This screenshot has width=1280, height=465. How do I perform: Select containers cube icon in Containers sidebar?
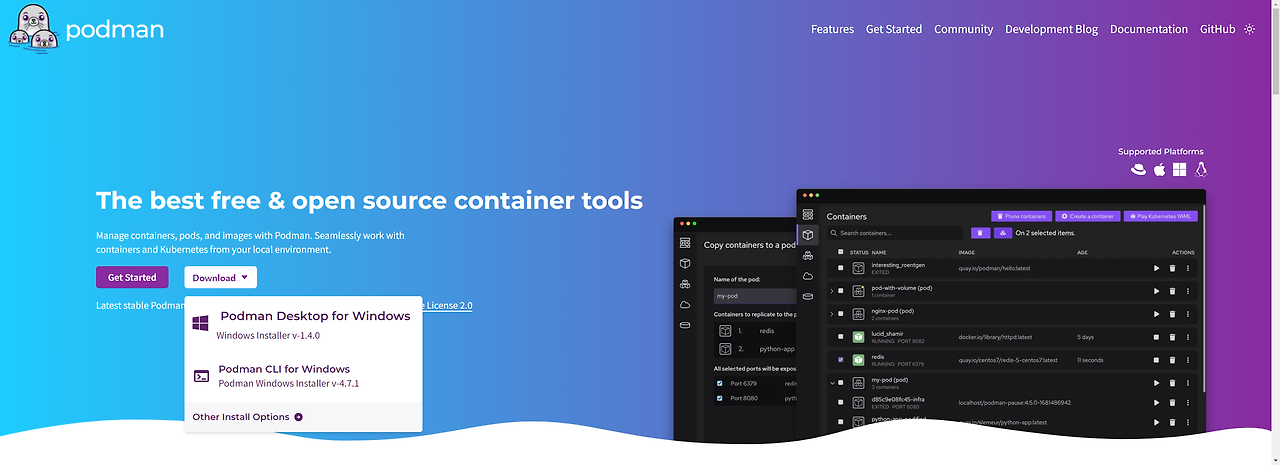click(808, 235)
